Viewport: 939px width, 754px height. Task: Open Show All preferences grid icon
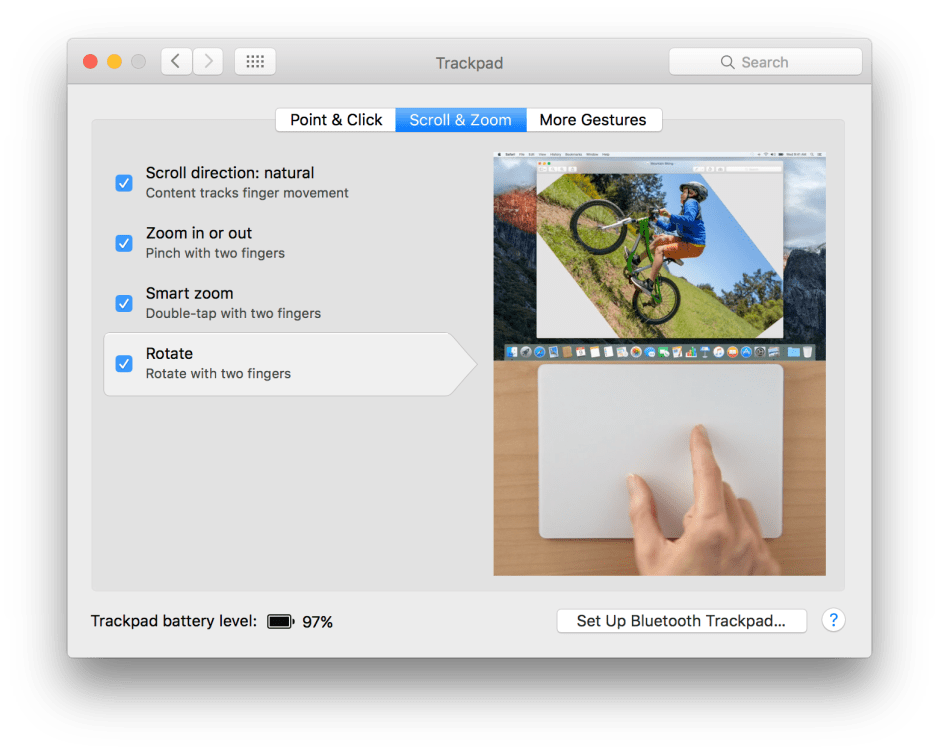pyautogui.click(x=255, y=62)
